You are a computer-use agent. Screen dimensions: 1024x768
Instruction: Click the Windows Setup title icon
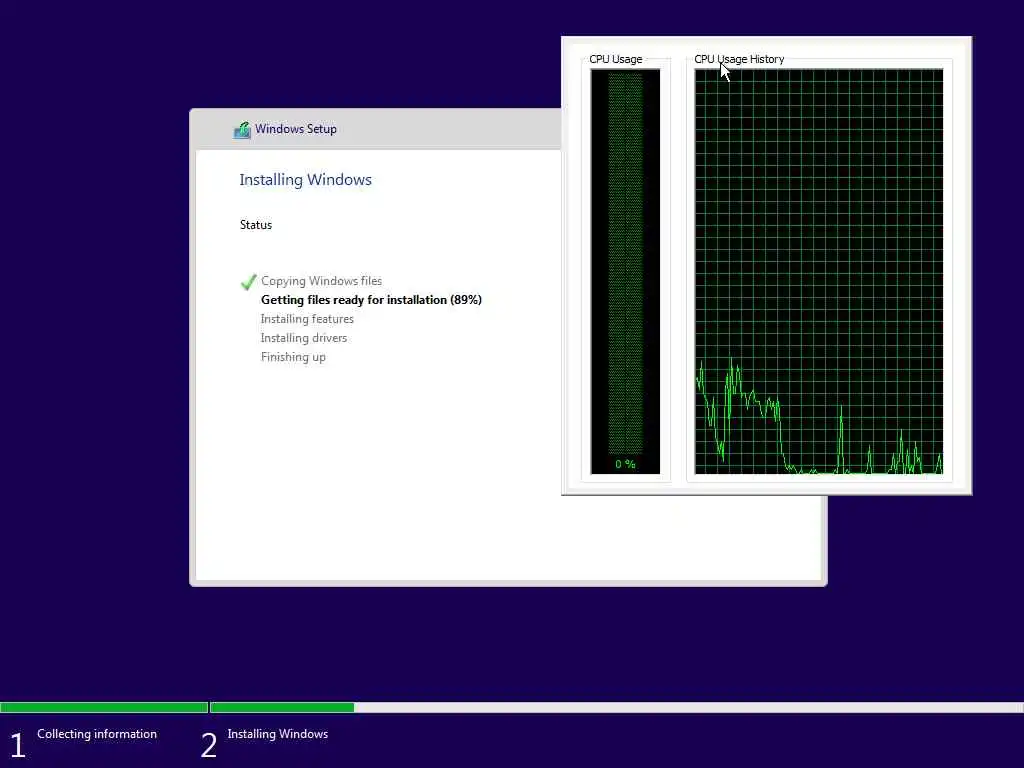coord(242,130)
